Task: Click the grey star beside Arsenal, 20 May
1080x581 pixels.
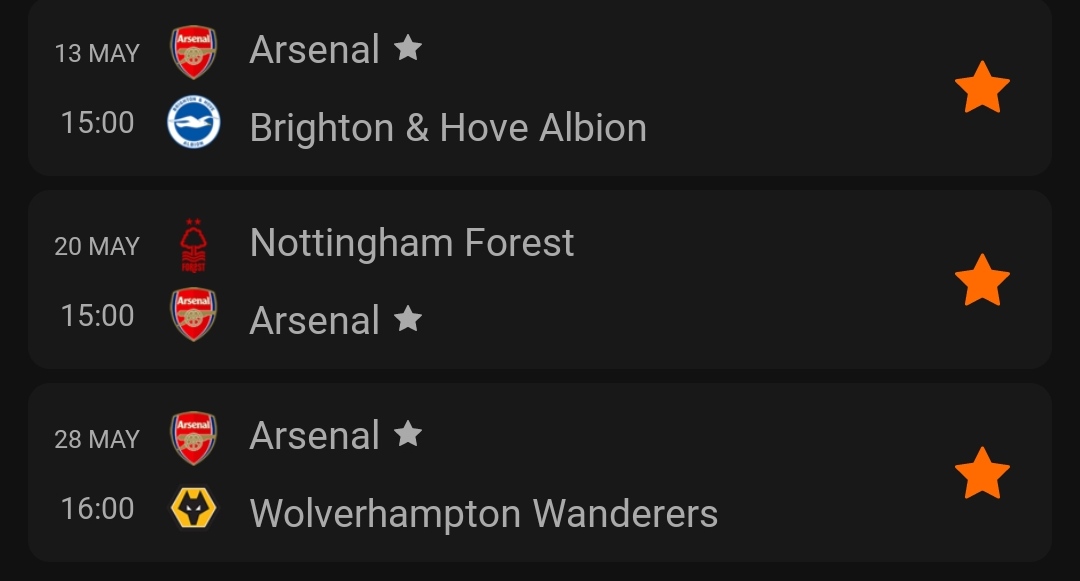Action: (x=408, y=319)
